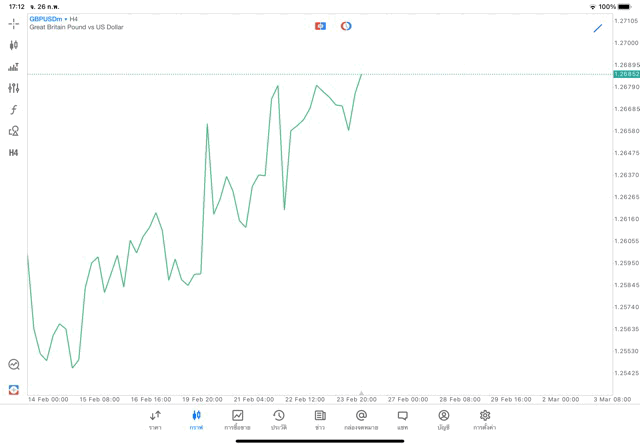Tap the red-blue app logo at bottom left

pyautogui.click(x=13, y=389)
